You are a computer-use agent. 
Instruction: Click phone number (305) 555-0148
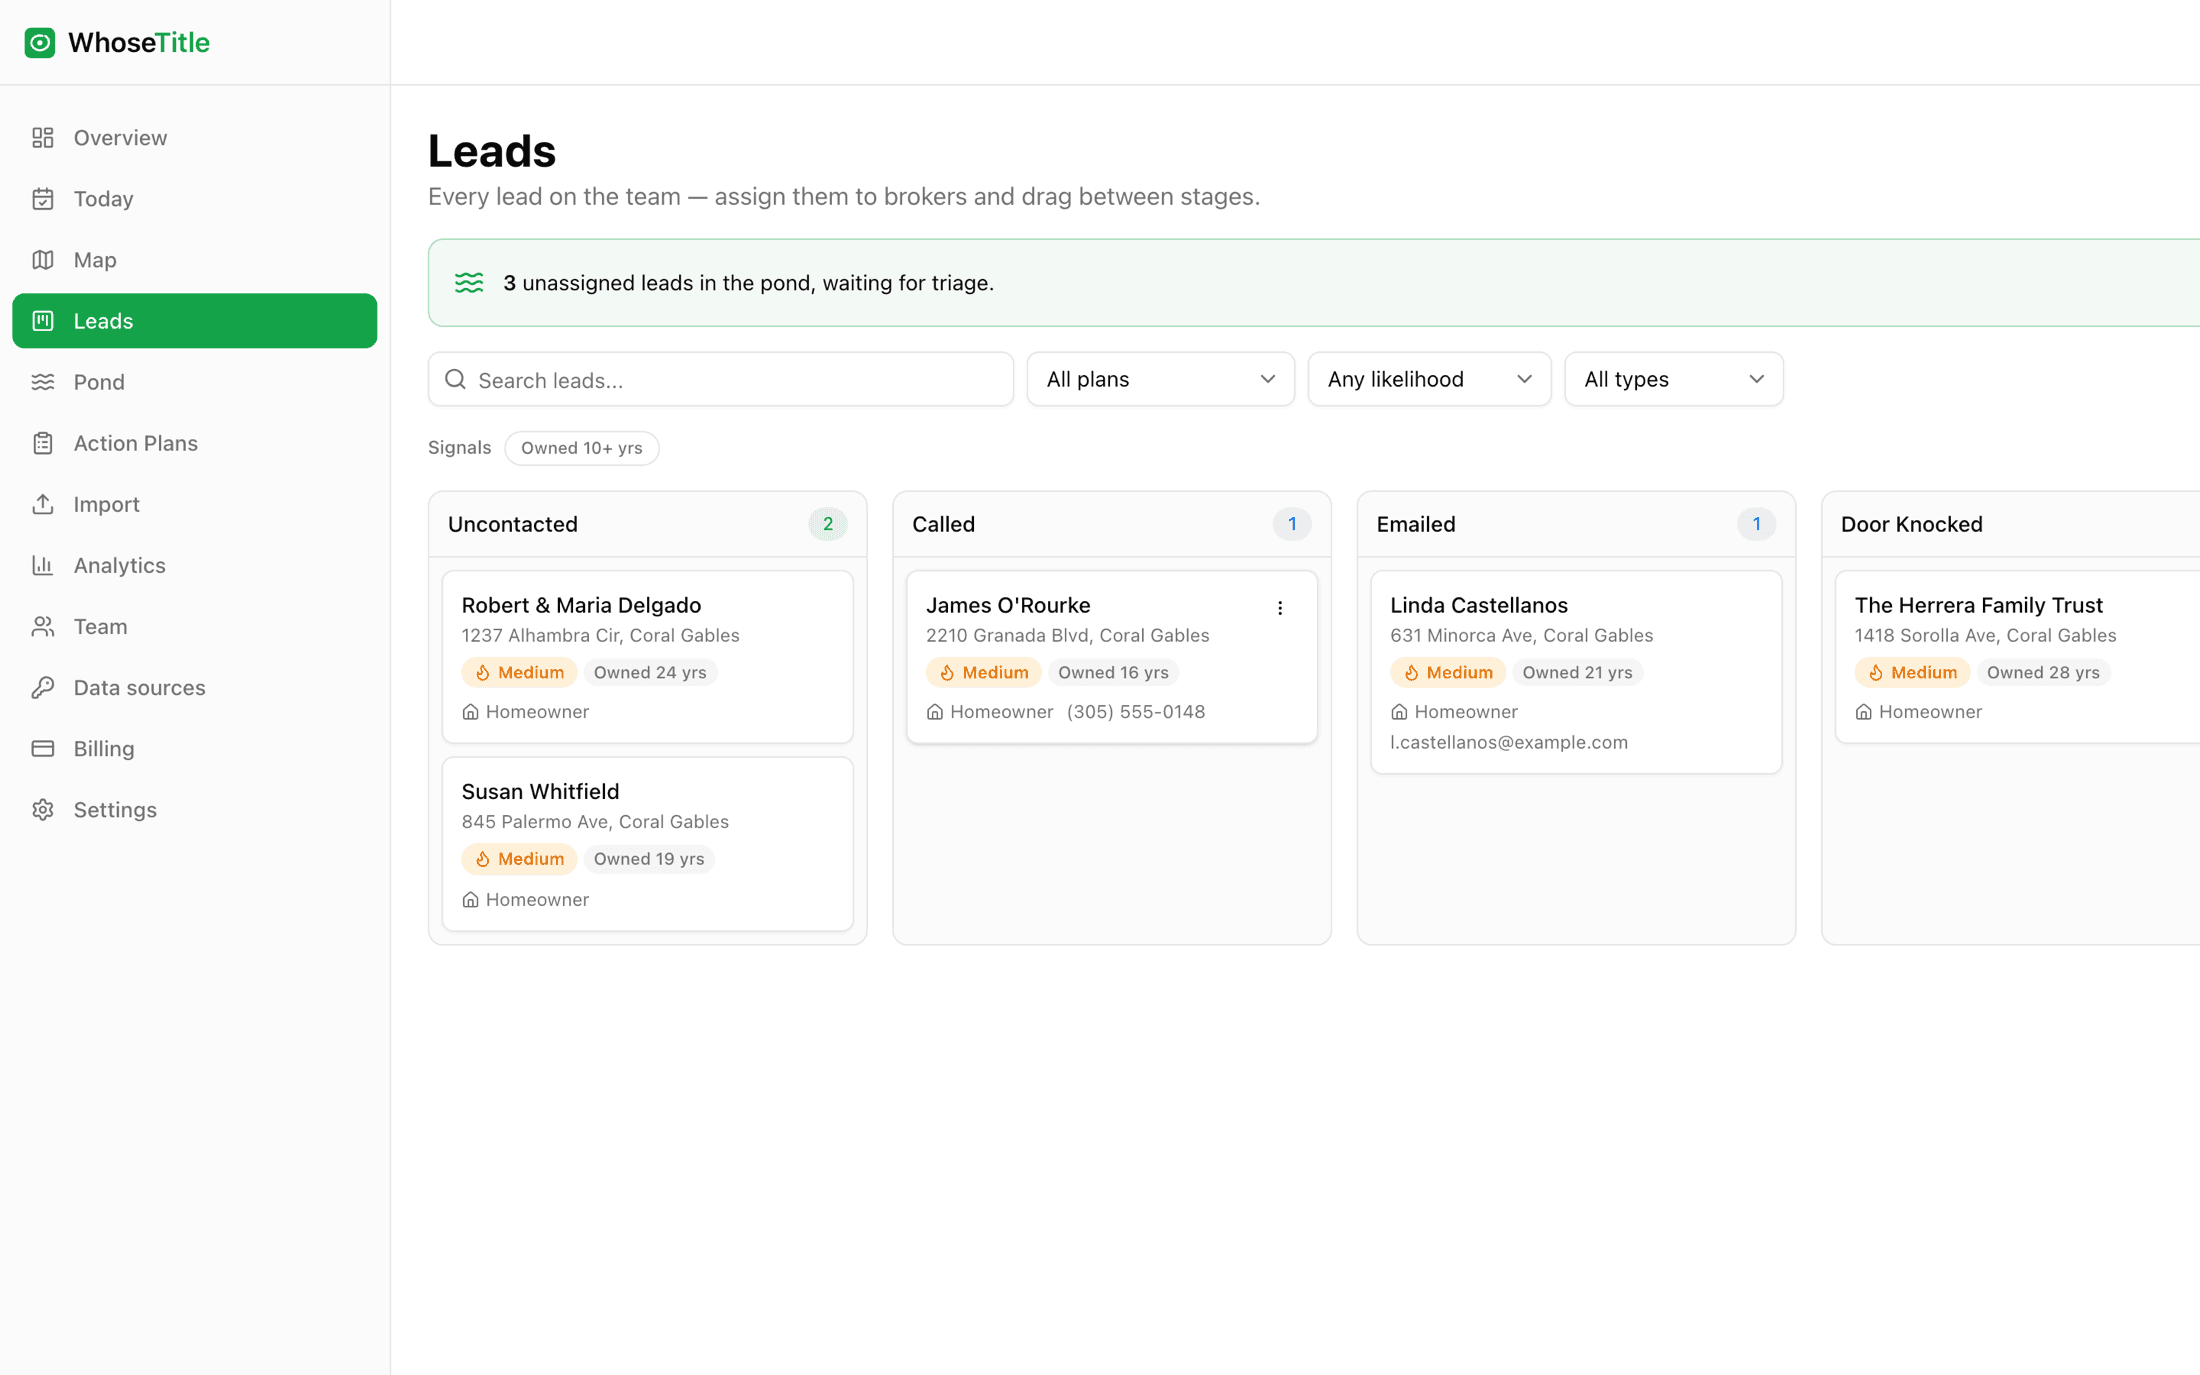[x=1135, y=712]
